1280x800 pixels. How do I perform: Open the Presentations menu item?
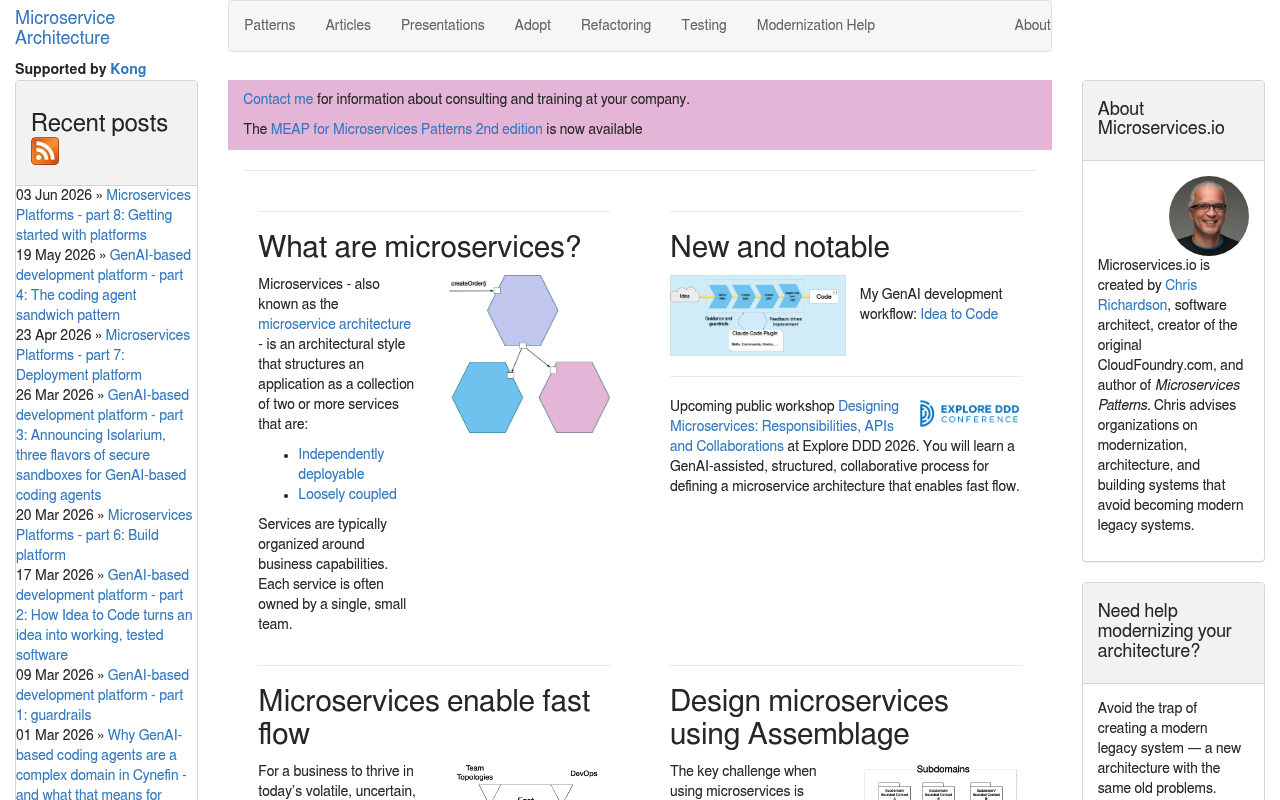443,25
